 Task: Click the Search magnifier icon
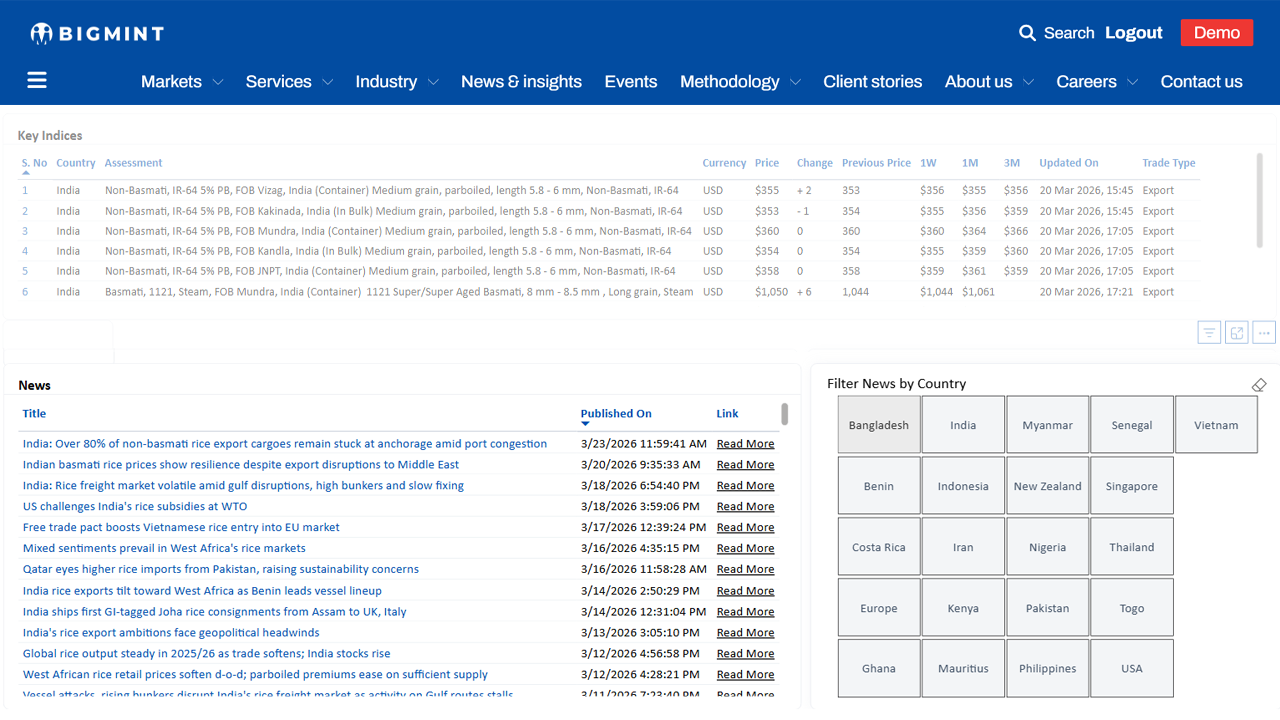[1027, 33]
